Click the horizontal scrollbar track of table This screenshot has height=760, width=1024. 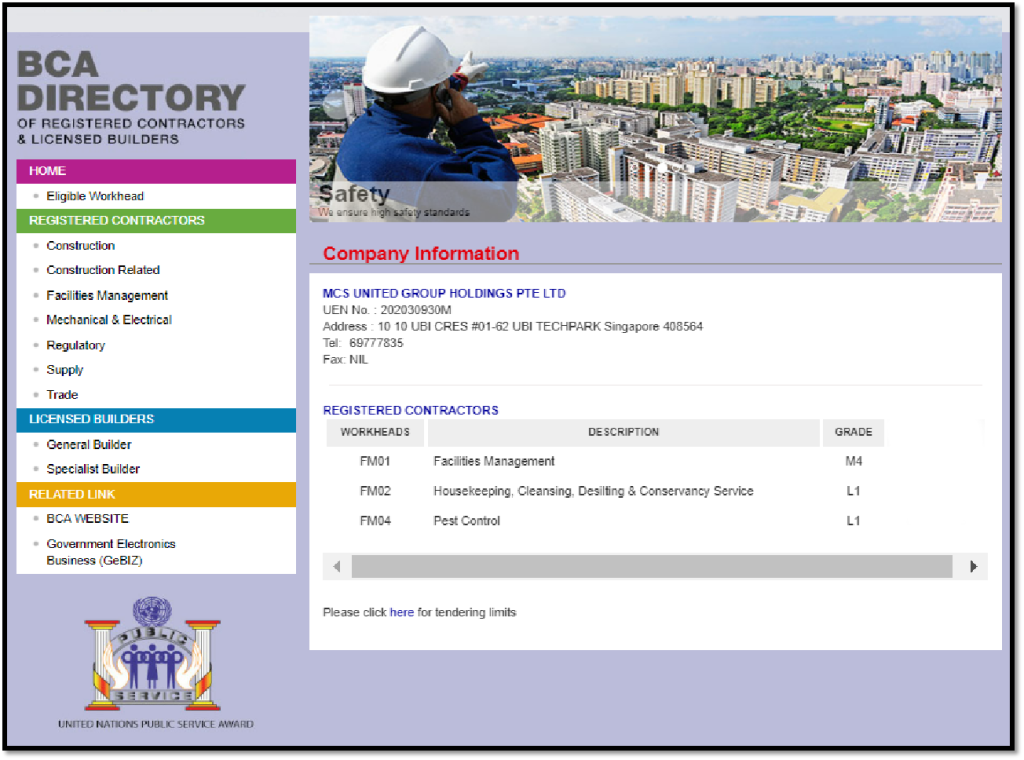click(650, 567)
